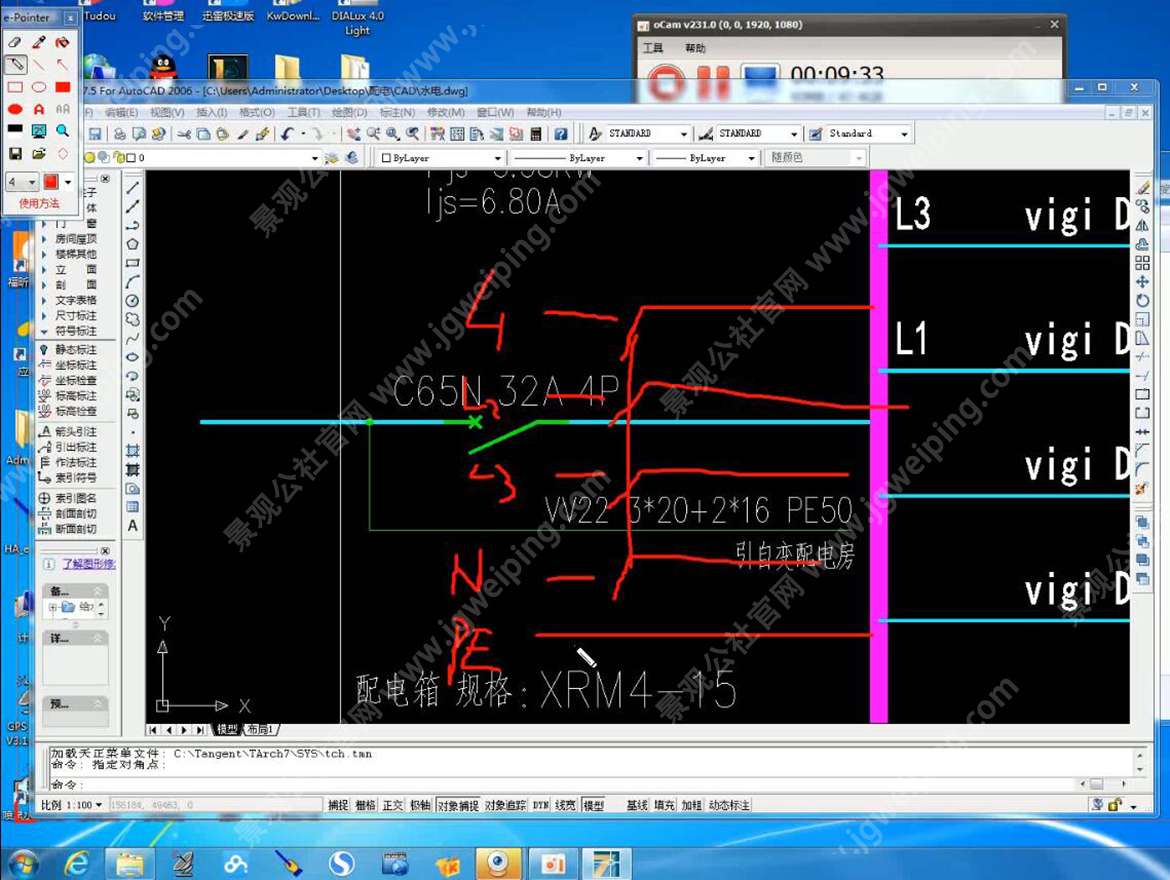Save the drawing using AutoCAD toolbar

click(96, 134)
